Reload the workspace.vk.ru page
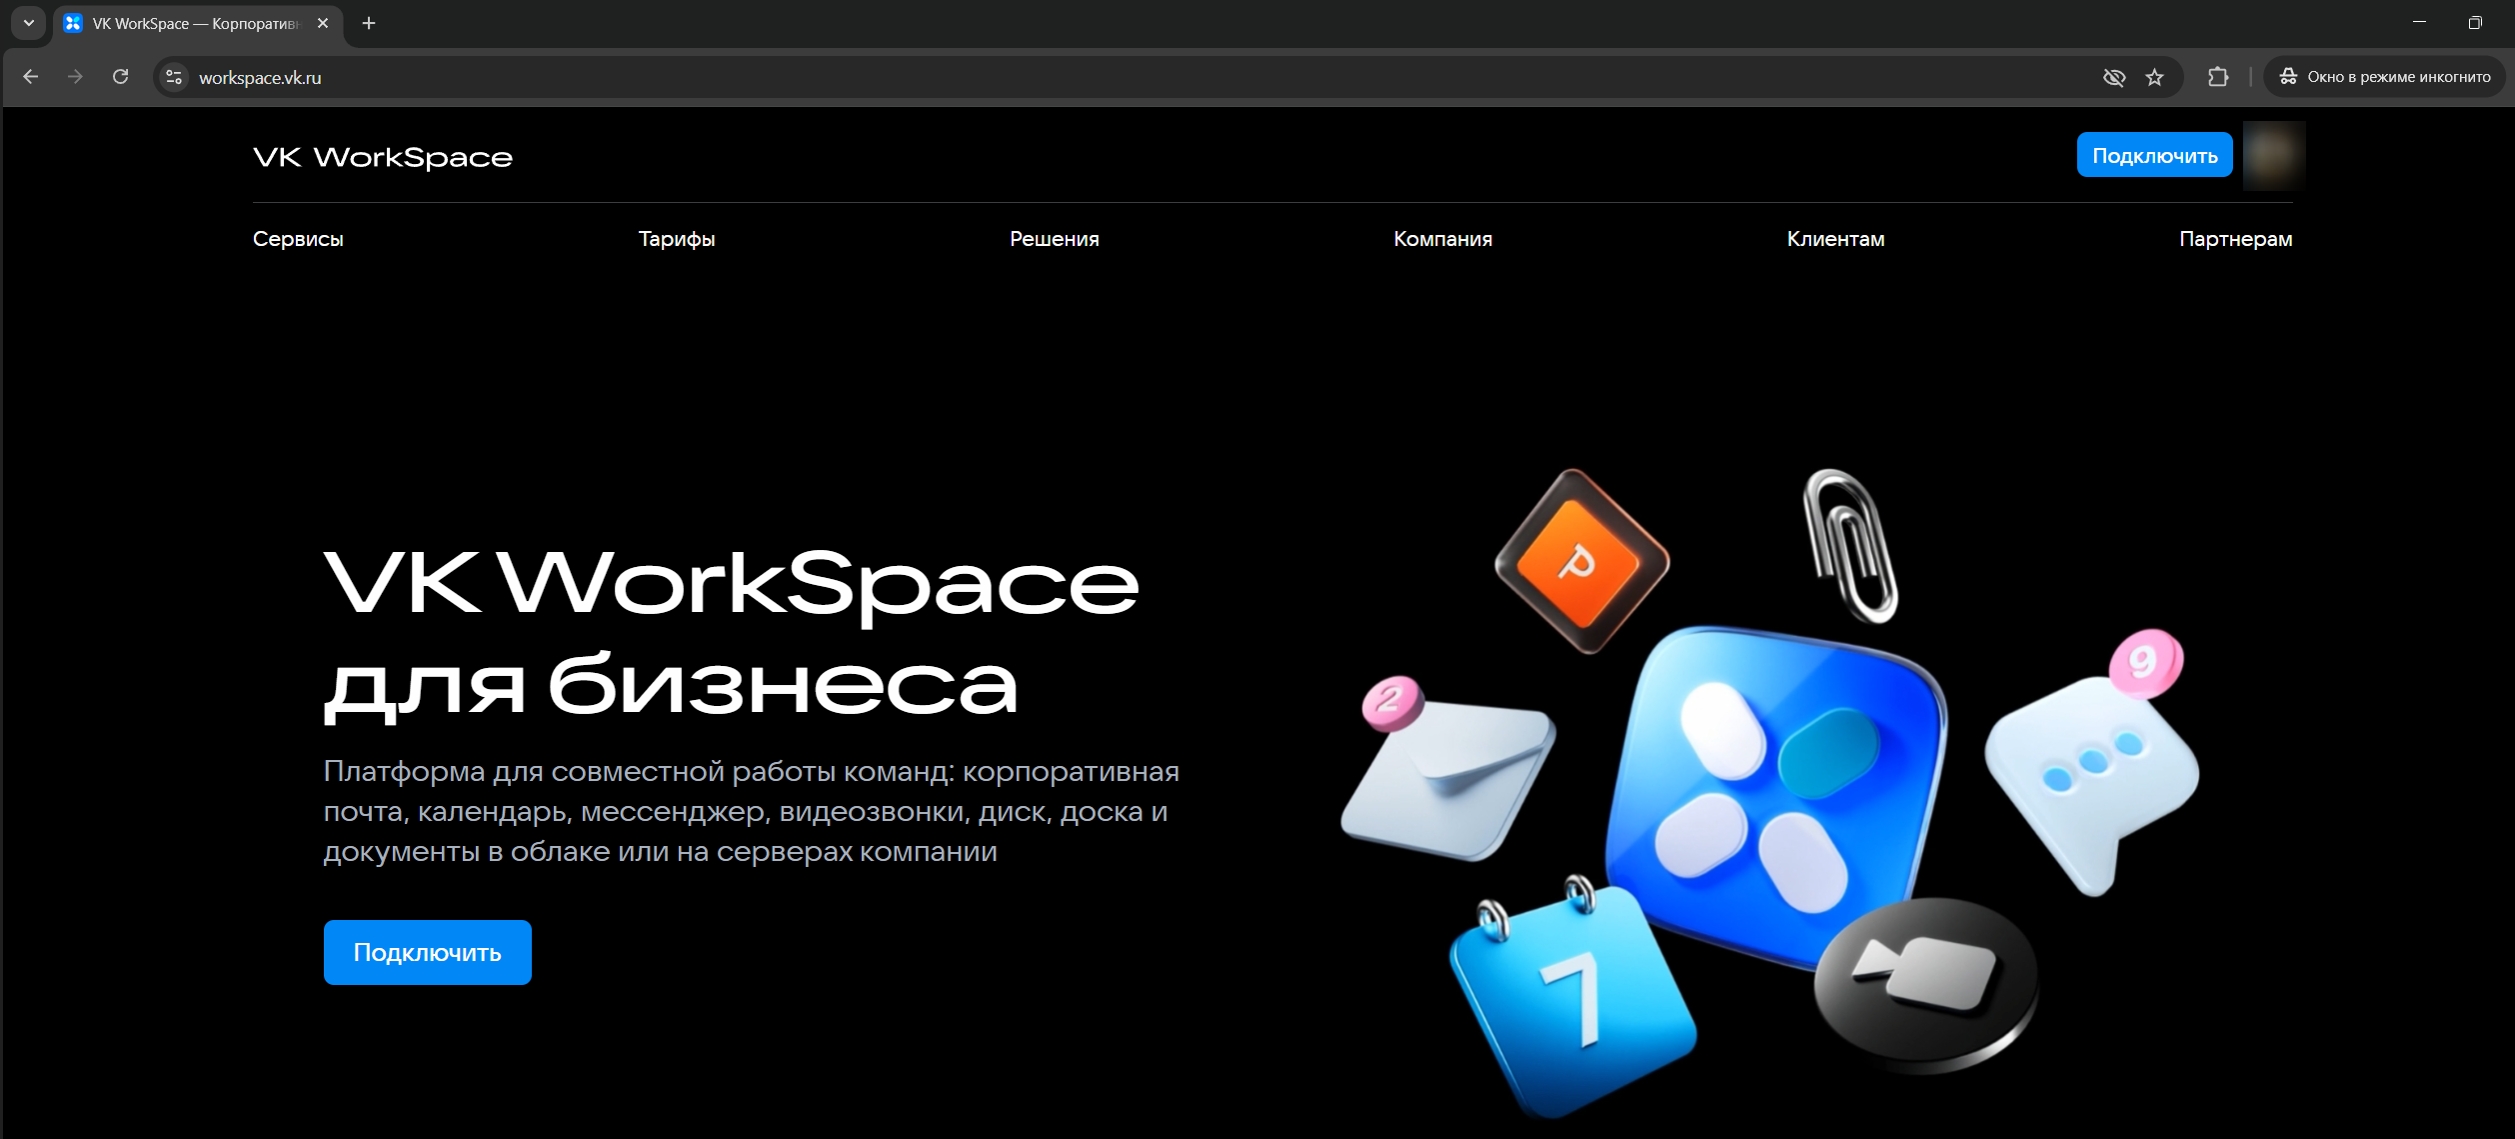 [120, 77]
